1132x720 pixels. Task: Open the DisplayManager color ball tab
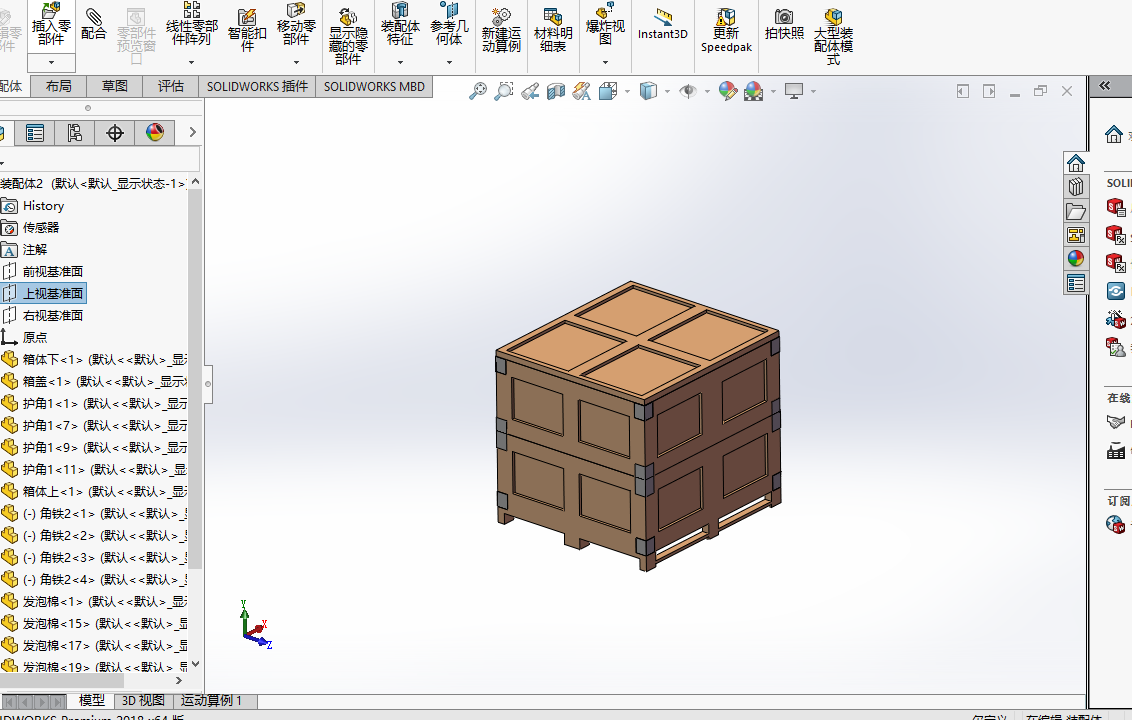[x=154, y=133]
